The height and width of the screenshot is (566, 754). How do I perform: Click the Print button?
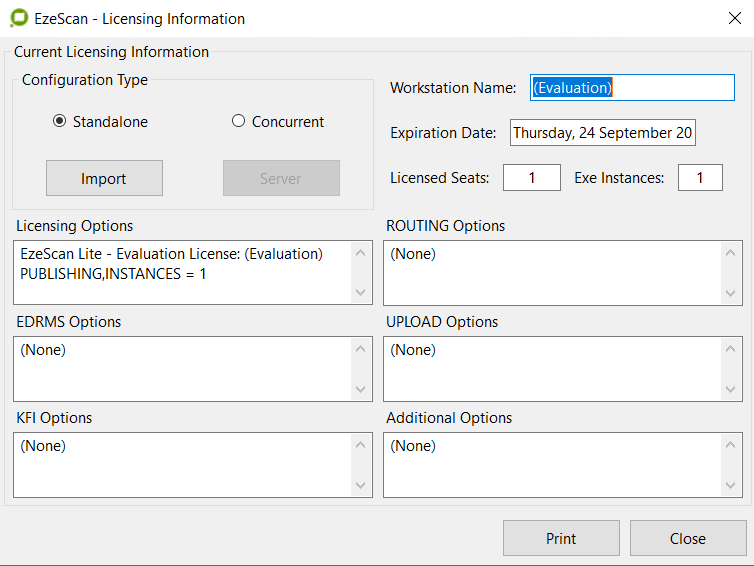coord(561,538)
